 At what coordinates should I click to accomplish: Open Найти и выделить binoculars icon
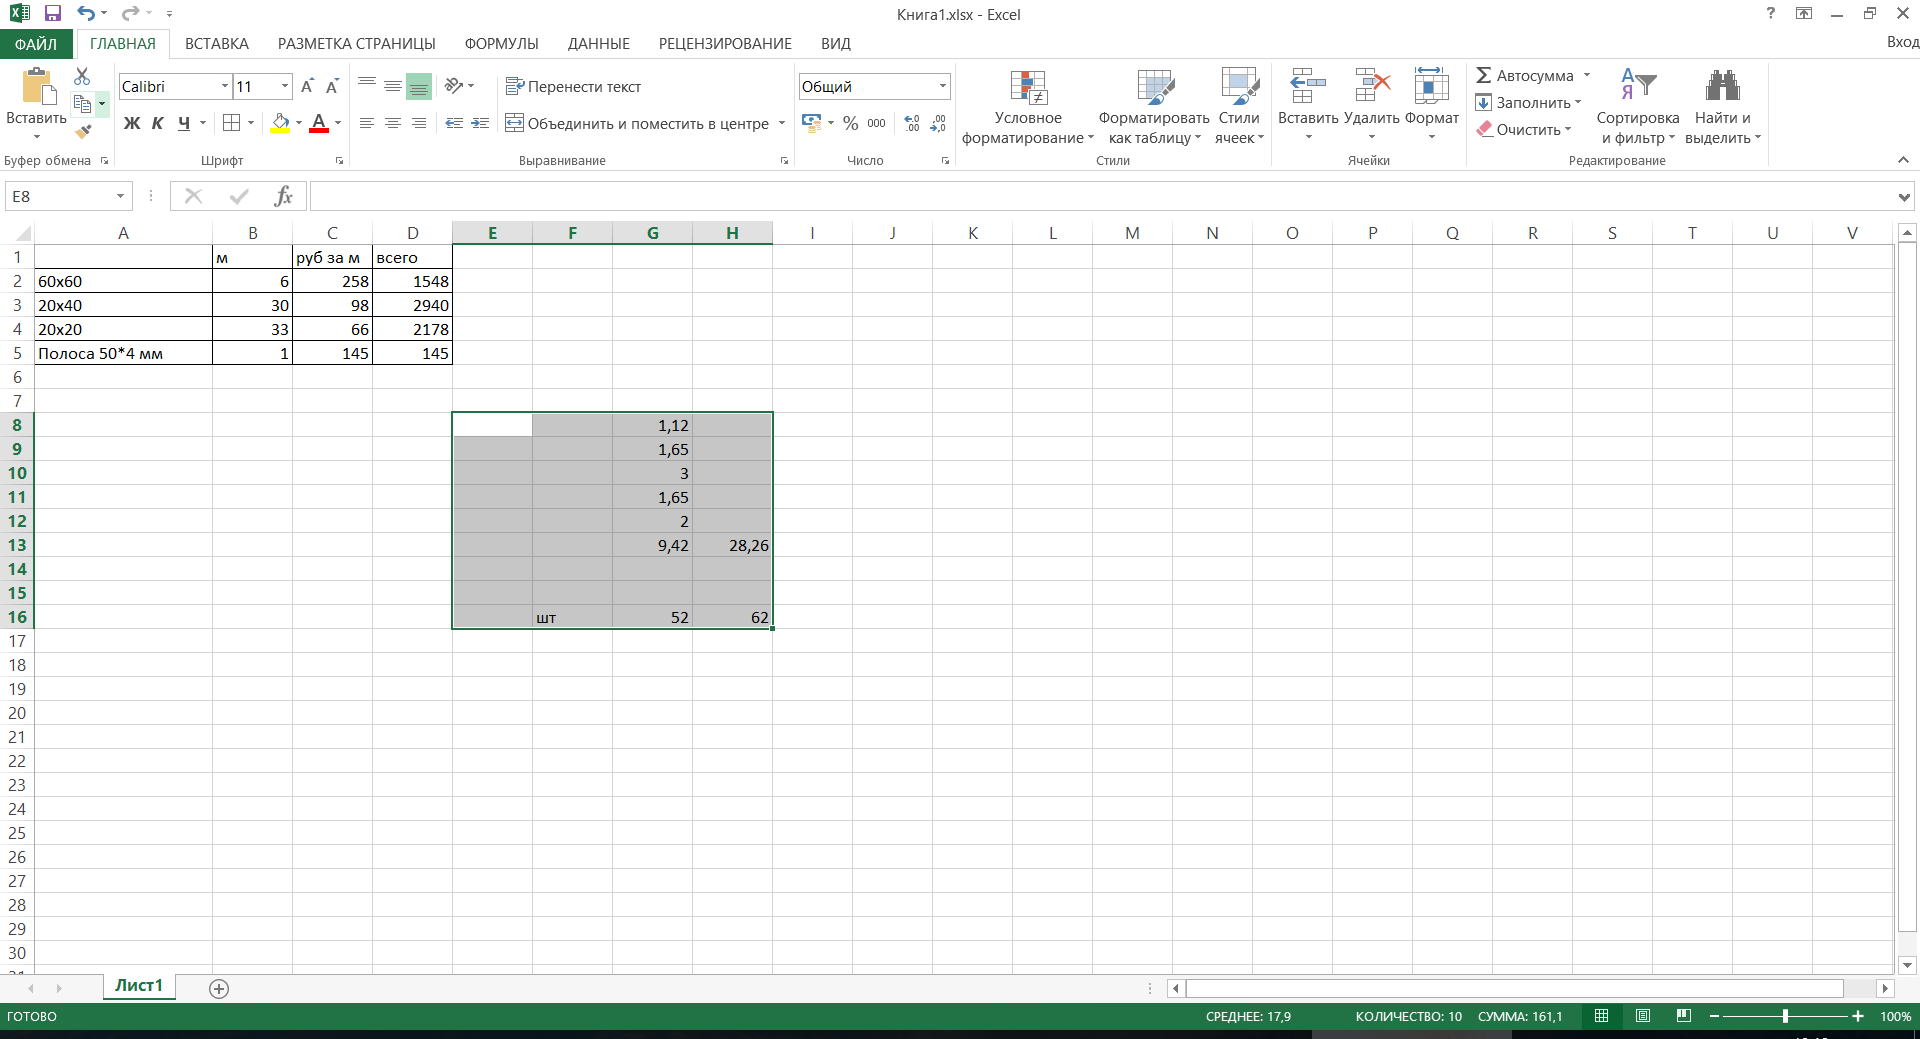(1722, 87)
